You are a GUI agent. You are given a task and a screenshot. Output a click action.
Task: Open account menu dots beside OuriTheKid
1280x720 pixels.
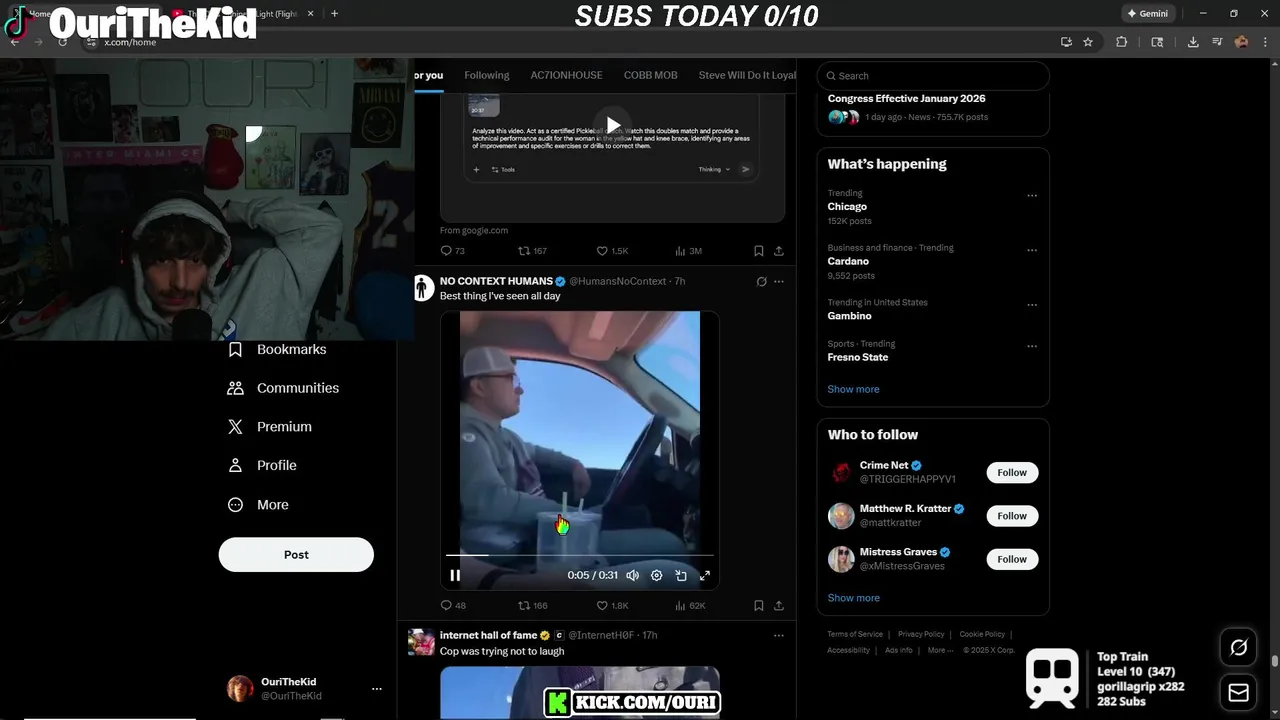(377, 689)
